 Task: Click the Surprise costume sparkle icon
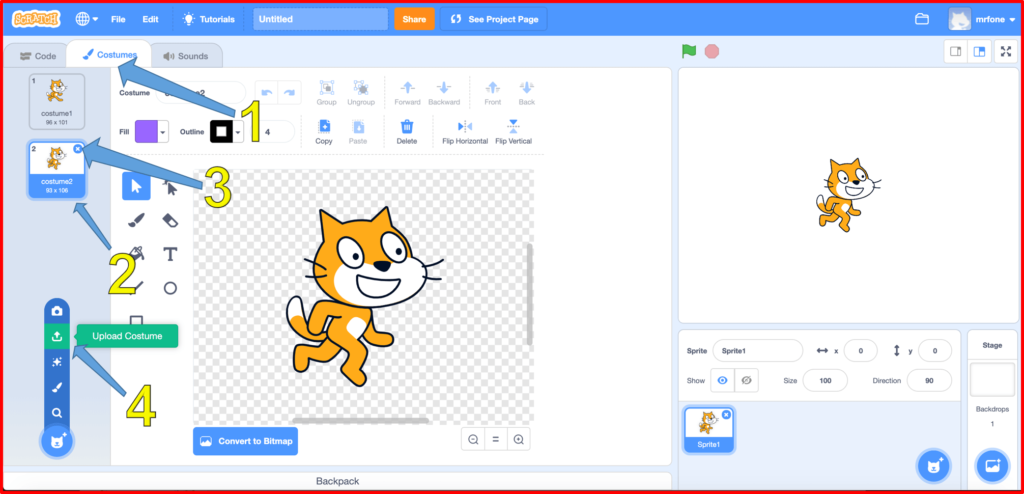point(57,362)
